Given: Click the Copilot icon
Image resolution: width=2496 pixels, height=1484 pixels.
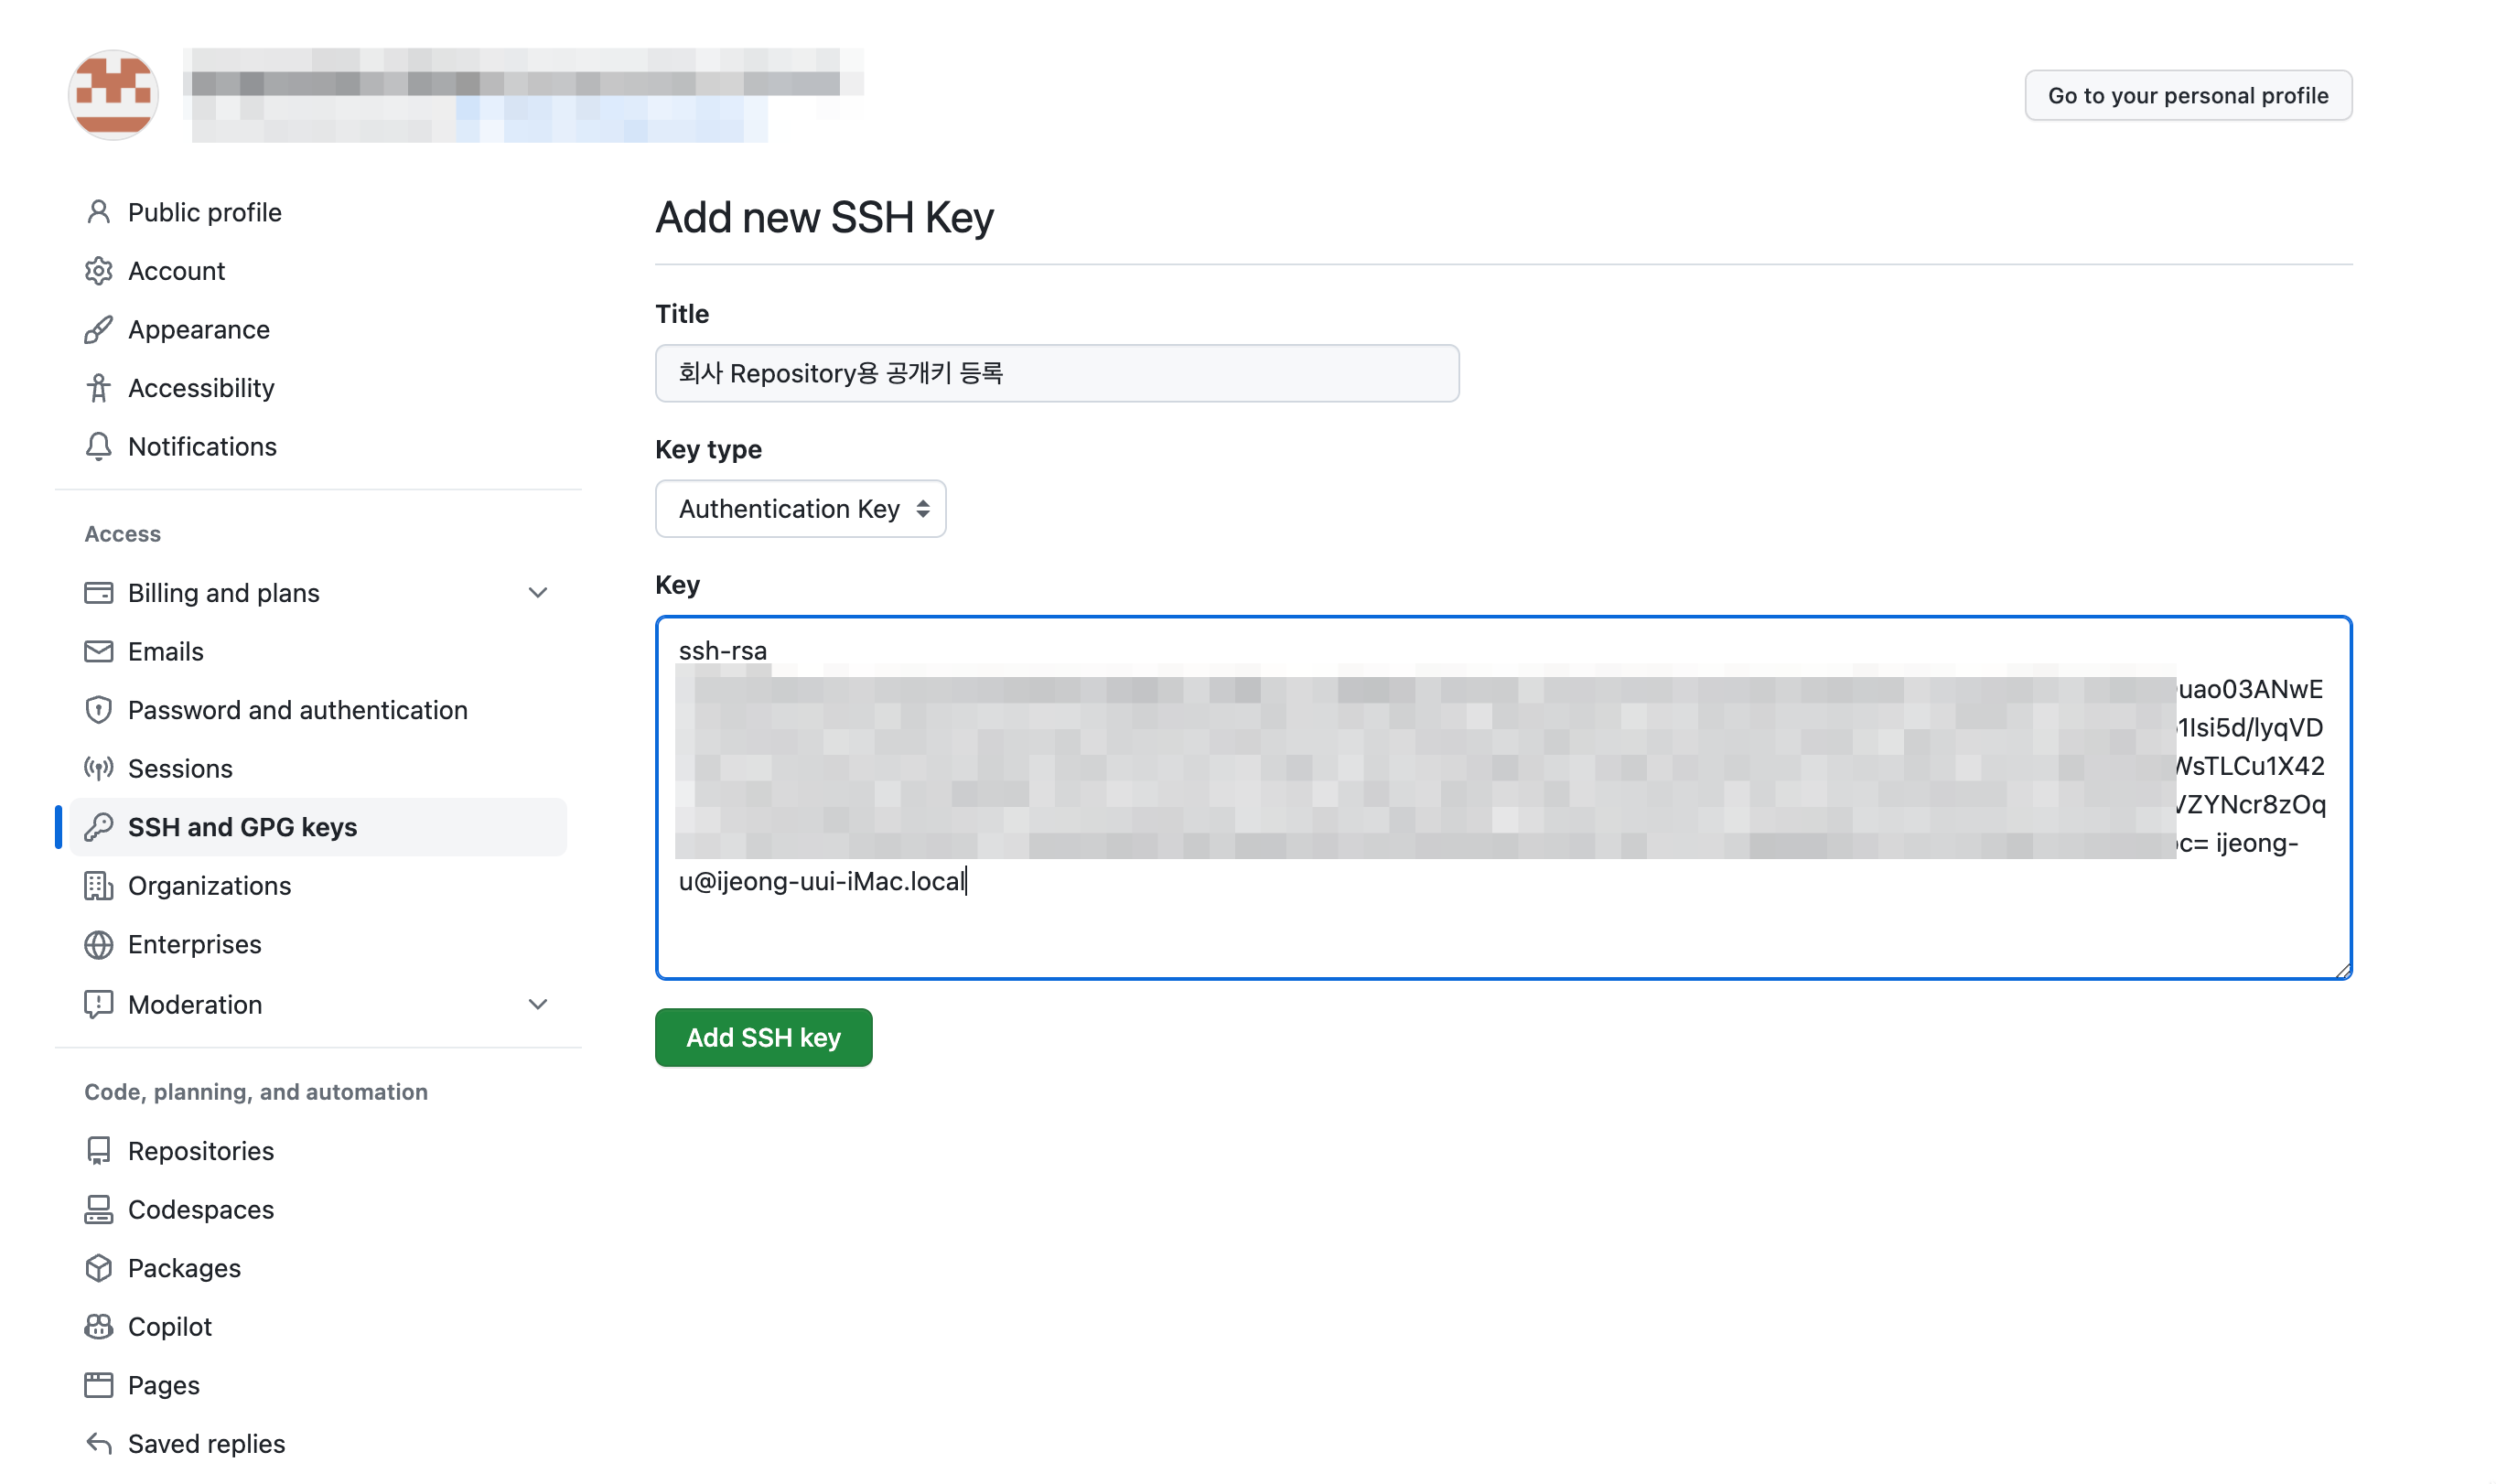Looking at the screenshot, I should tap(98, 1327).
